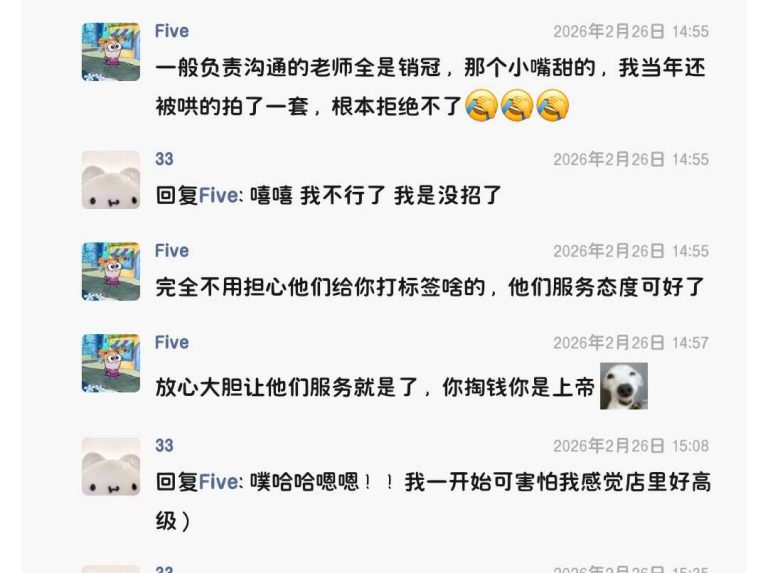The image size is (768, 573).
Task: Click 33's cat avatar on the 嘻嘻 reply
Action: click(111, 180)
